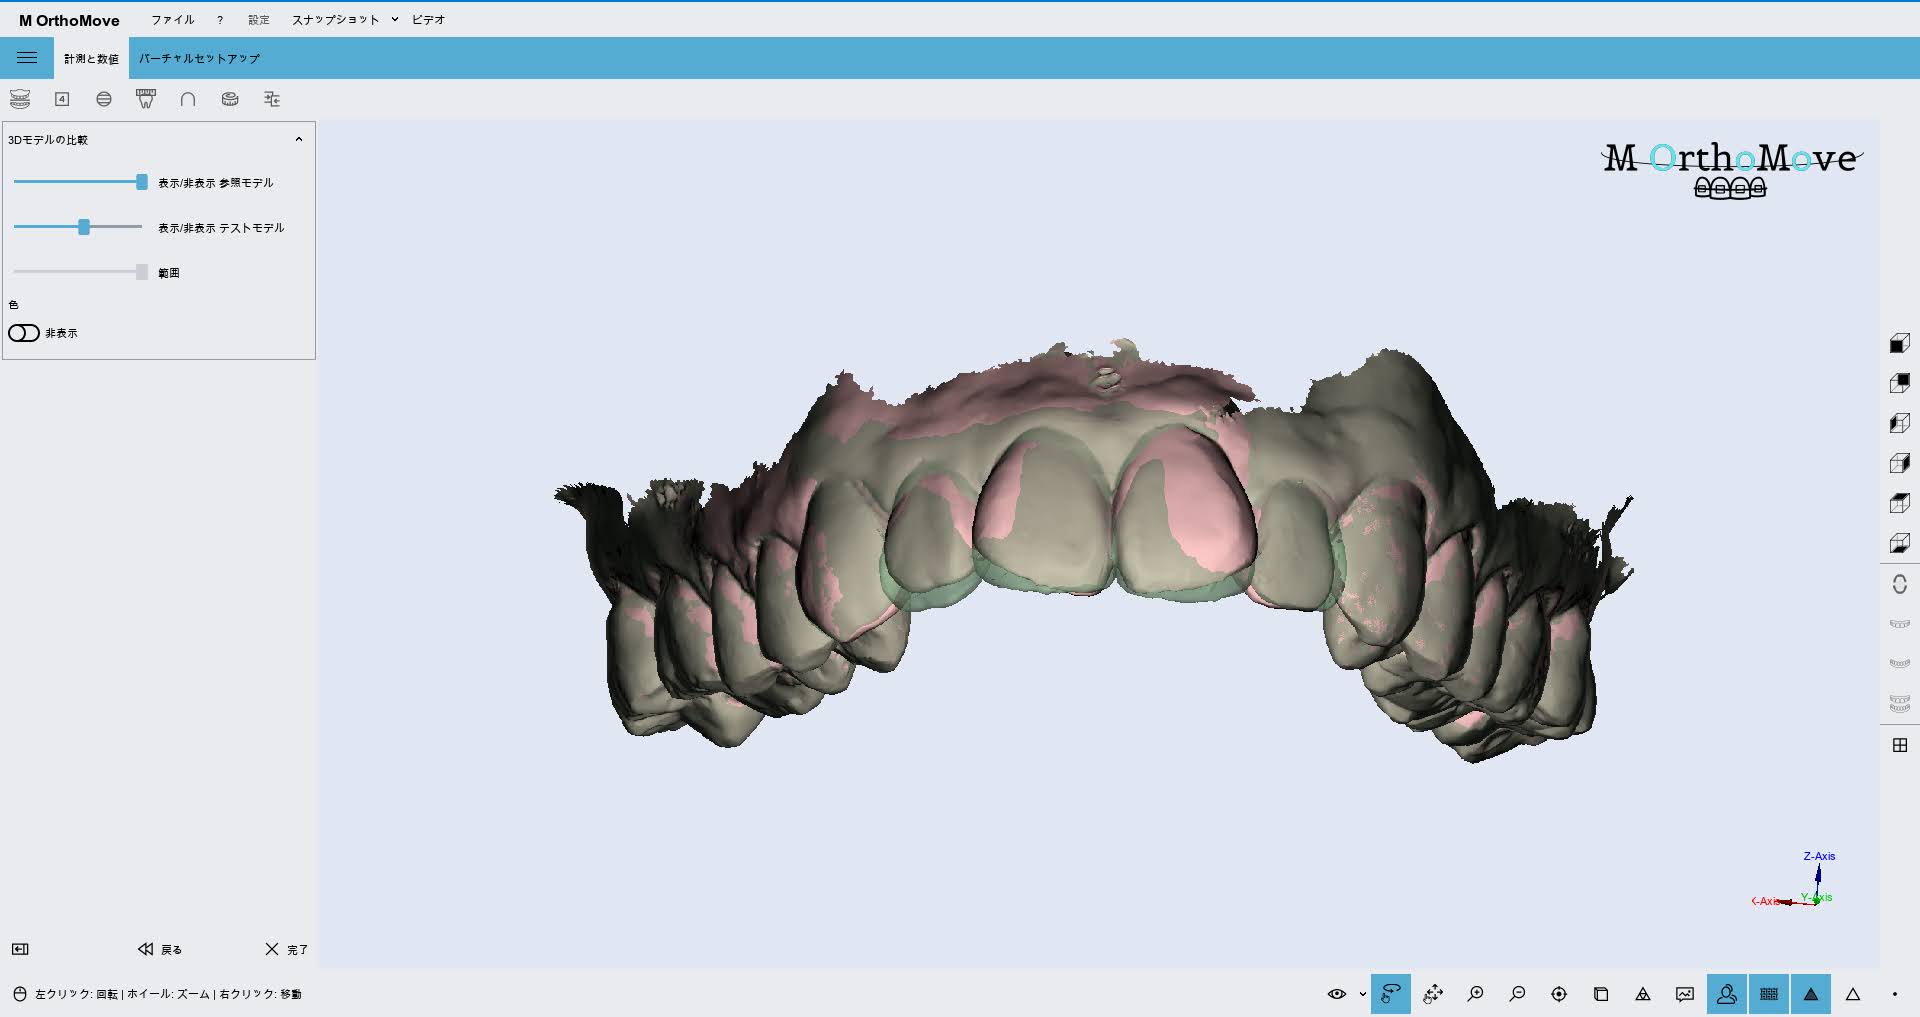The image size is (1920, 1017).
Task: Open the ファイル menu
Action: tap(172, 20)
